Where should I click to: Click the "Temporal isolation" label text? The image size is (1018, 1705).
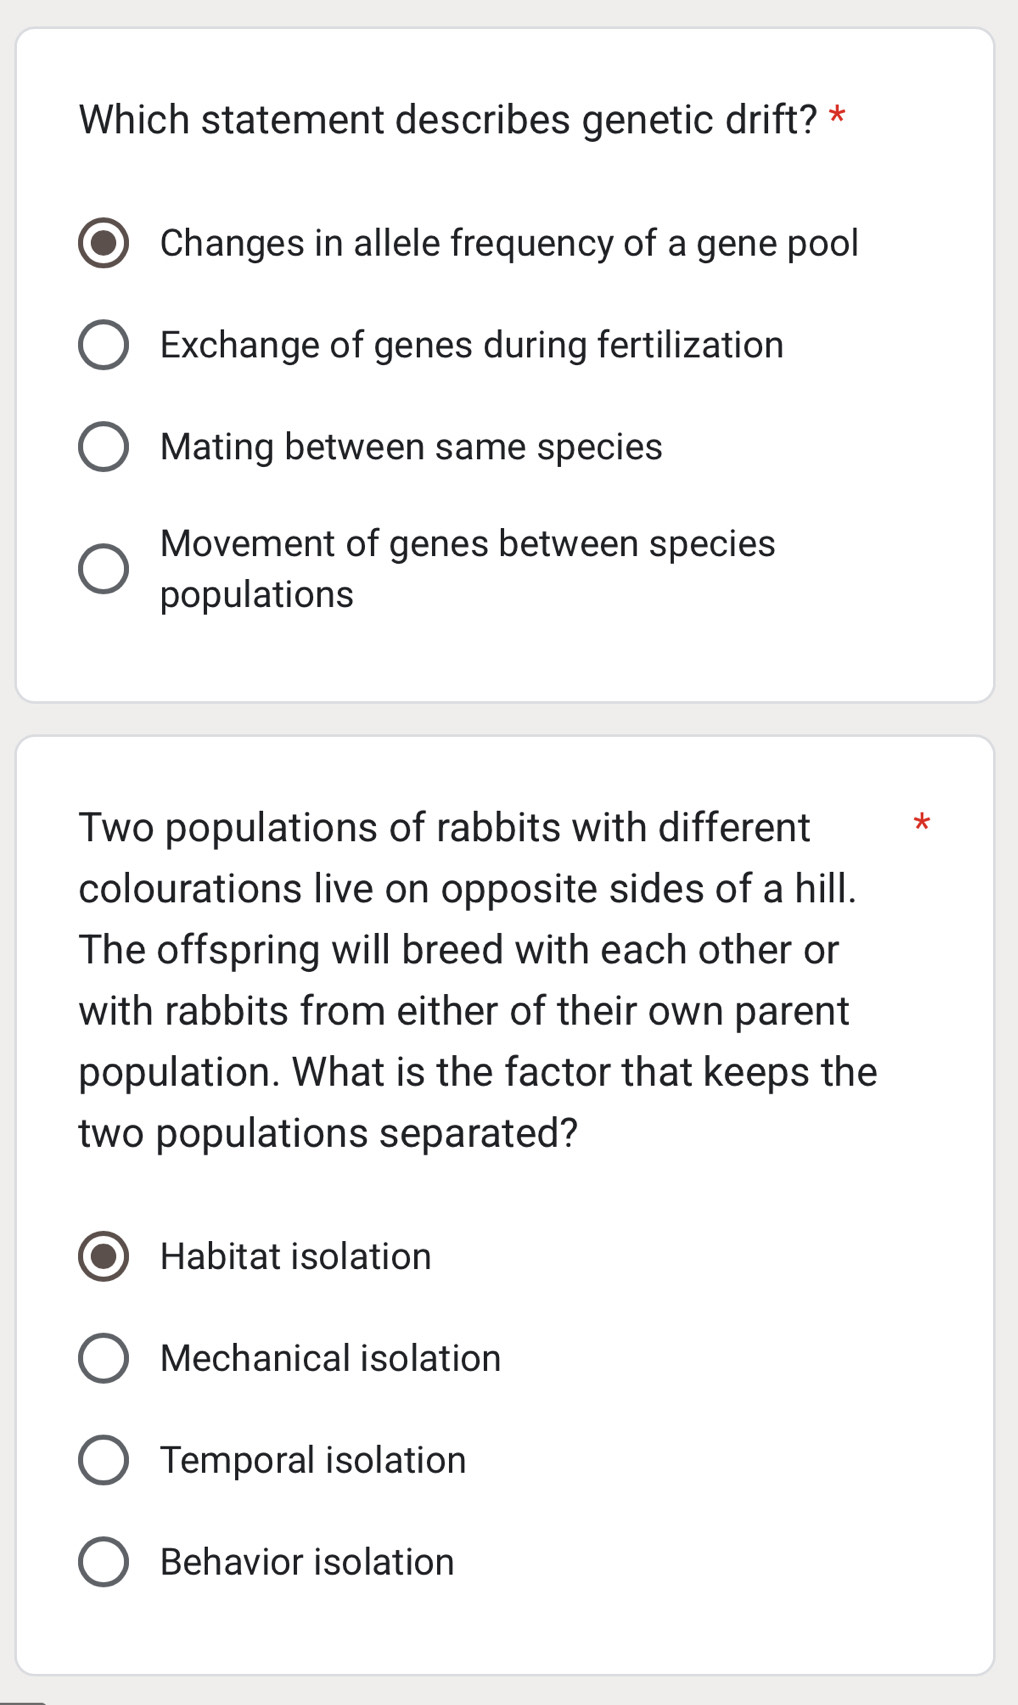pos(312,1460)
